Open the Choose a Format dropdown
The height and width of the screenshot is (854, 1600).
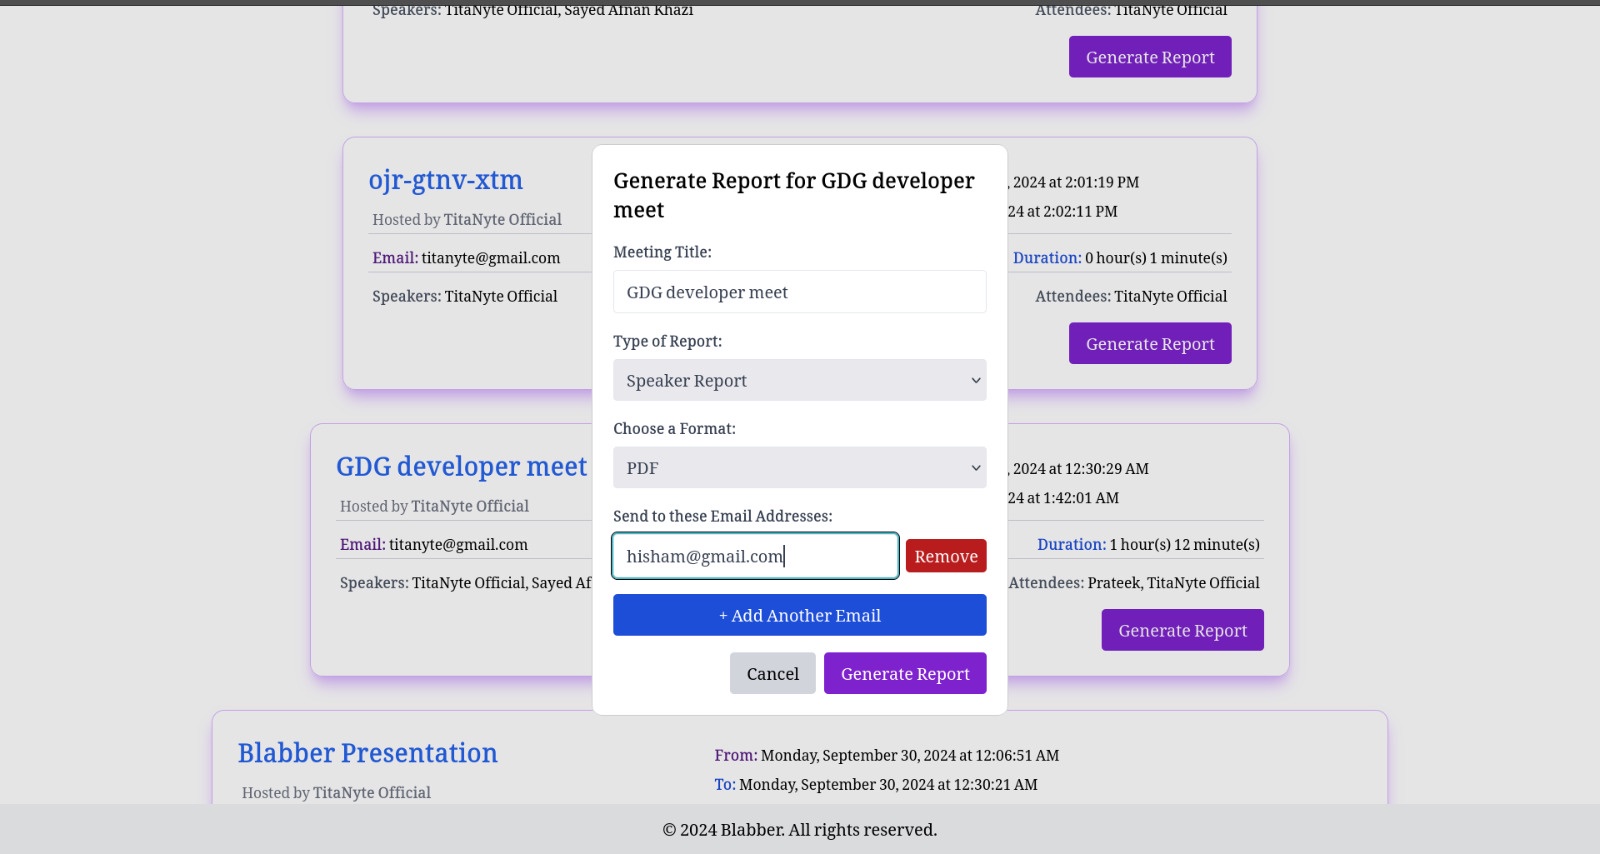tap(799, 467)
